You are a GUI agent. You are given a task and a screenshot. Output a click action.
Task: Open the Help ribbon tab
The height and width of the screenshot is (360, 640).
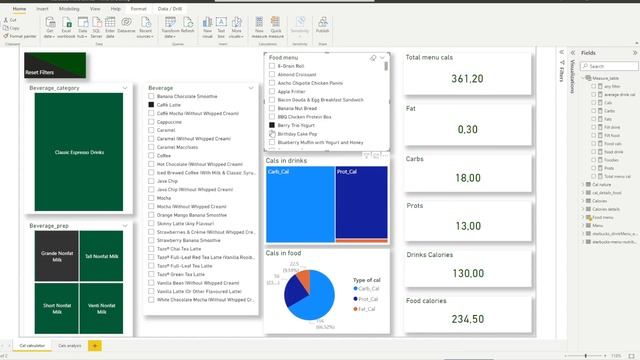(x=116, y=9)
